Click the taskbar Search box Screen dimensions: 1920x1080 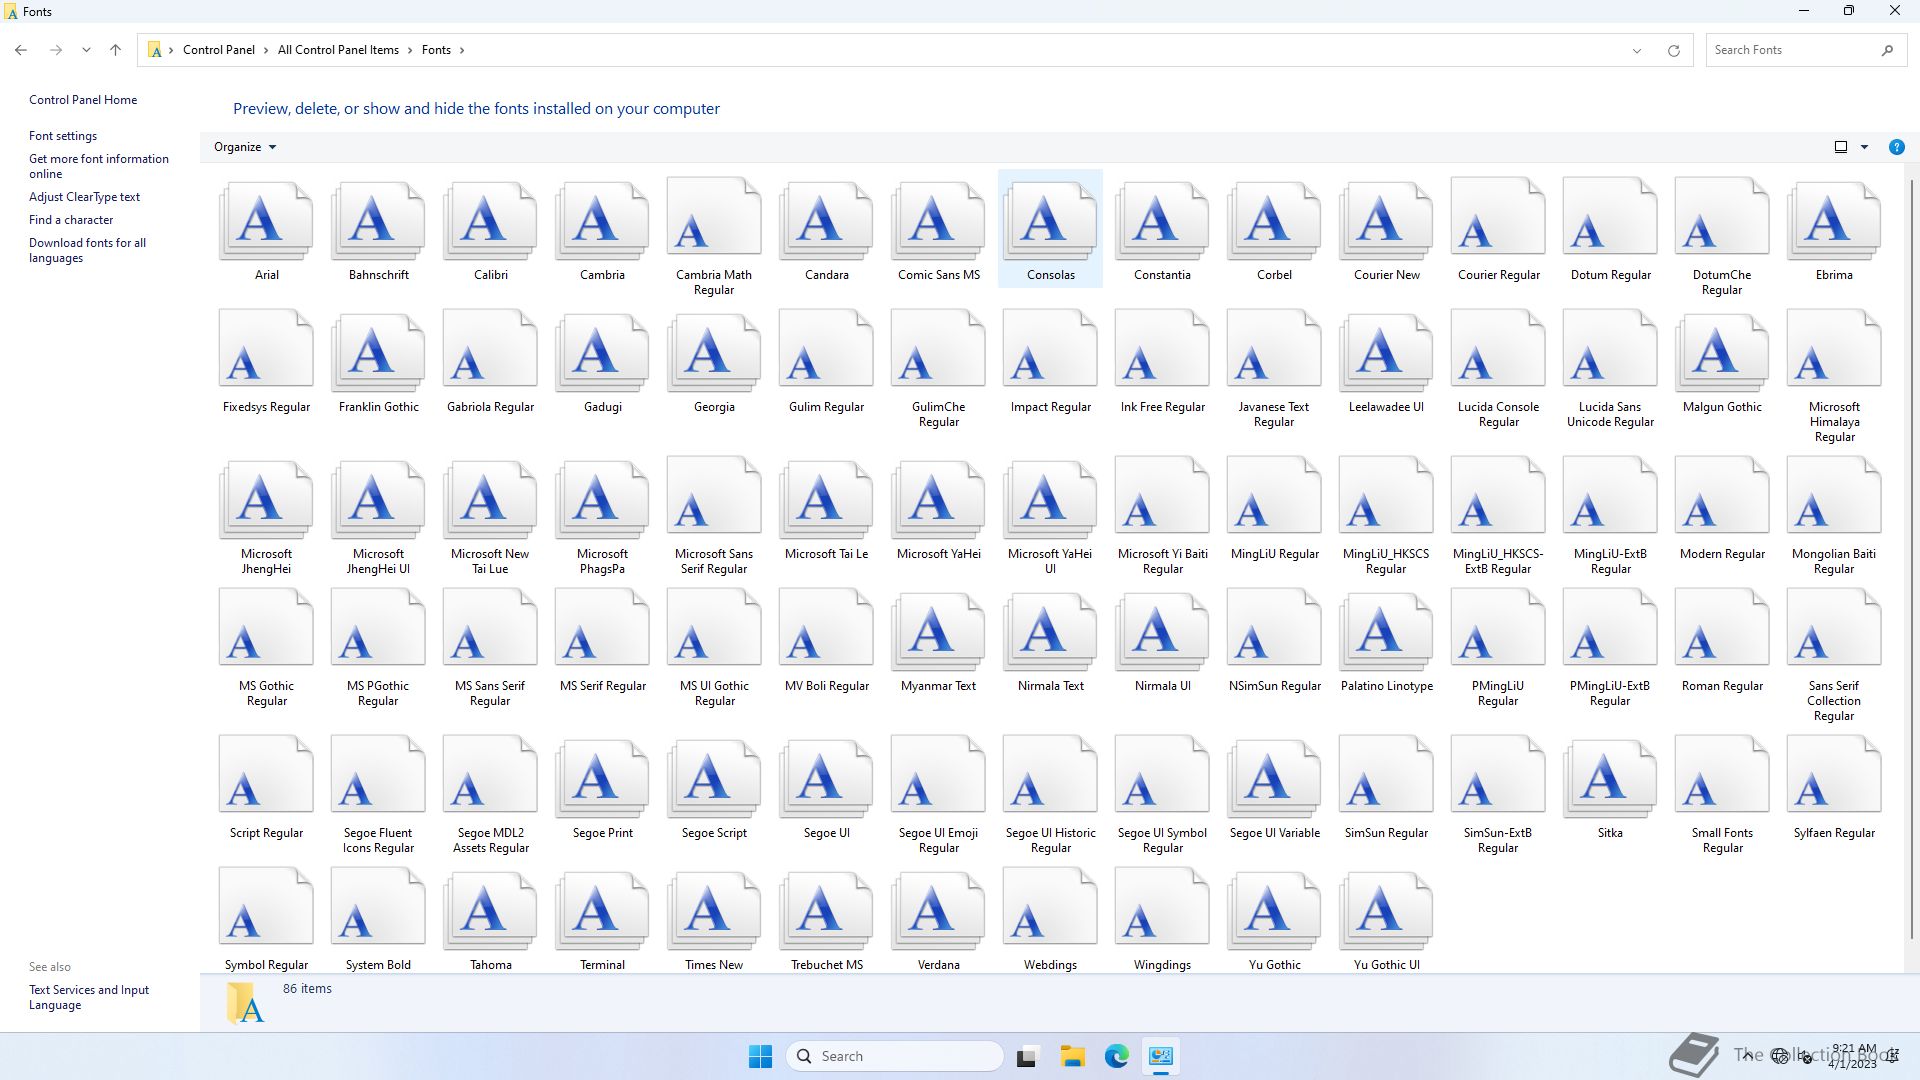pos(895,1056)
